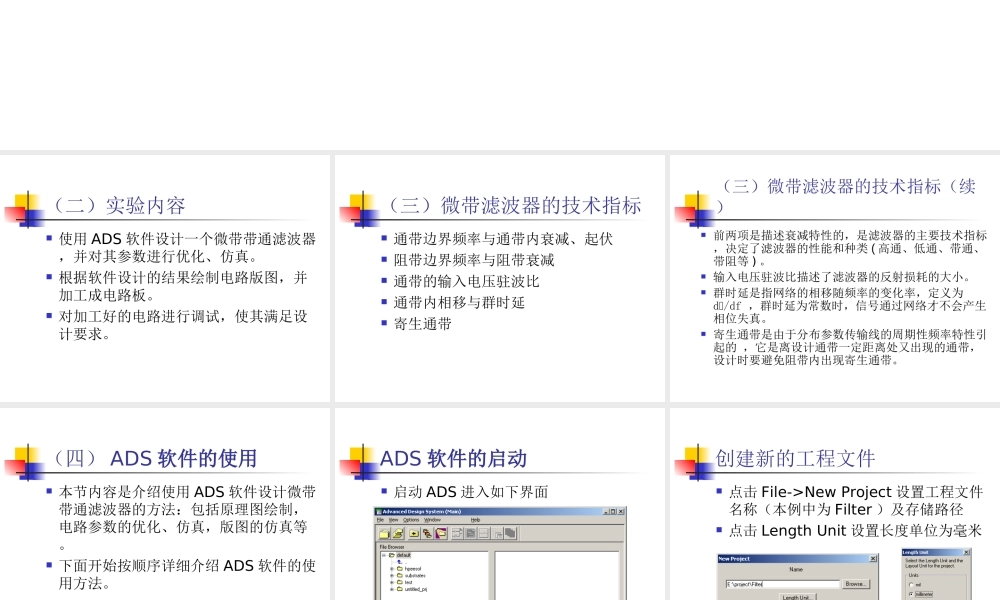Click the folder-with-arrow directory icon in ADS toolbar
The width and height of the screenshot is (1000, 600).
[414, 534]
